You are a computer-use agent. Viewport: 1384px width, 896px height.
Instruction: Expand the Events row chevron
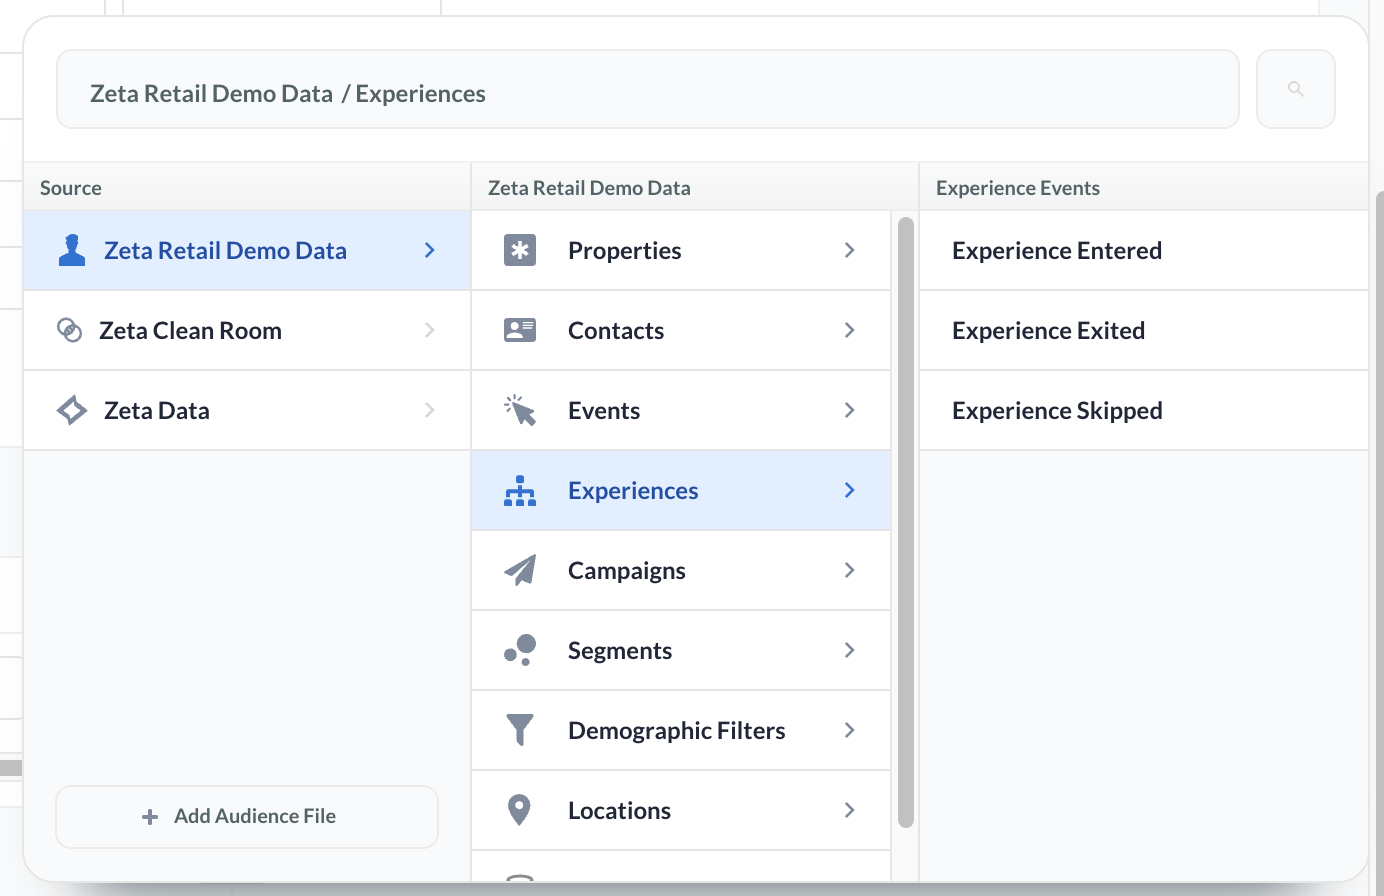pos(850,410)
